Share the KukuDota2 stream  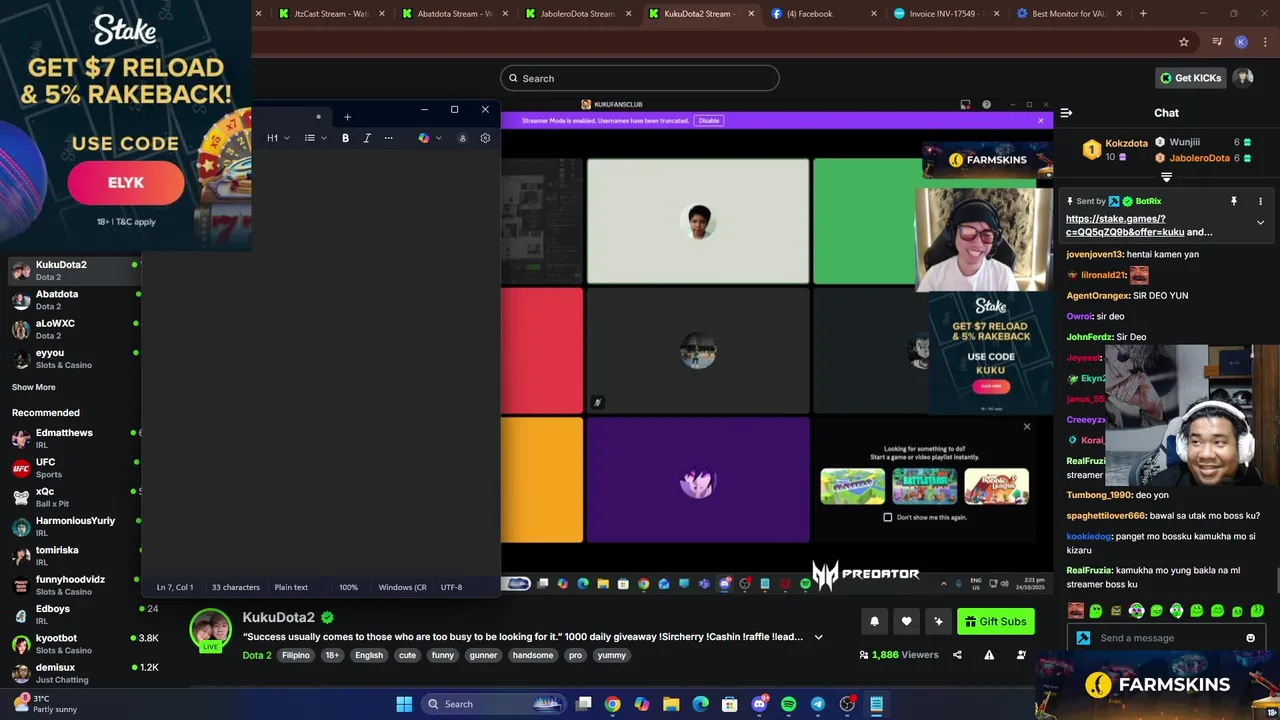957,655
